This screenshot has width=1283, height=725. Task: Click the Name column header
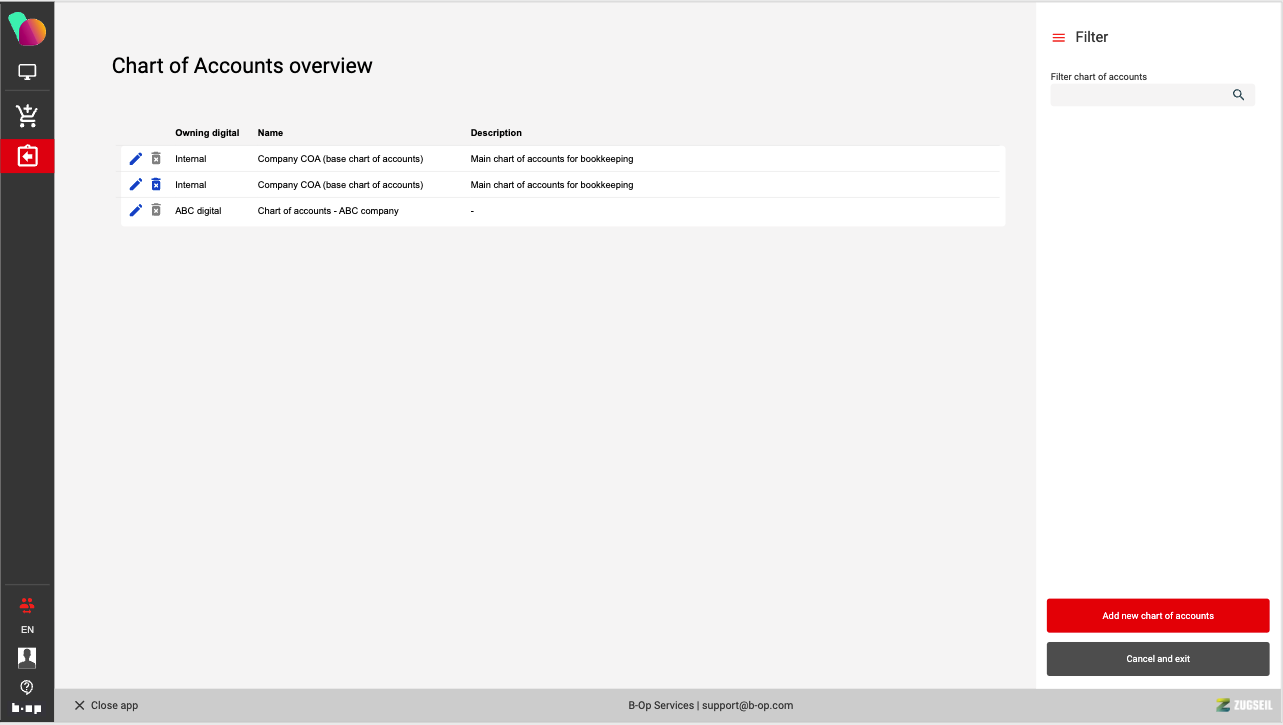(x=270, y=133)
